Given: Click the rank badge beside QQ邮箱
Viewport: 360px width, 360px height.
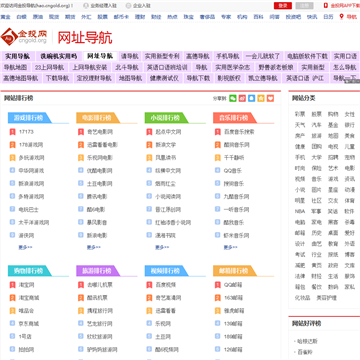Looking at the screenshot, I should (218, 285).
